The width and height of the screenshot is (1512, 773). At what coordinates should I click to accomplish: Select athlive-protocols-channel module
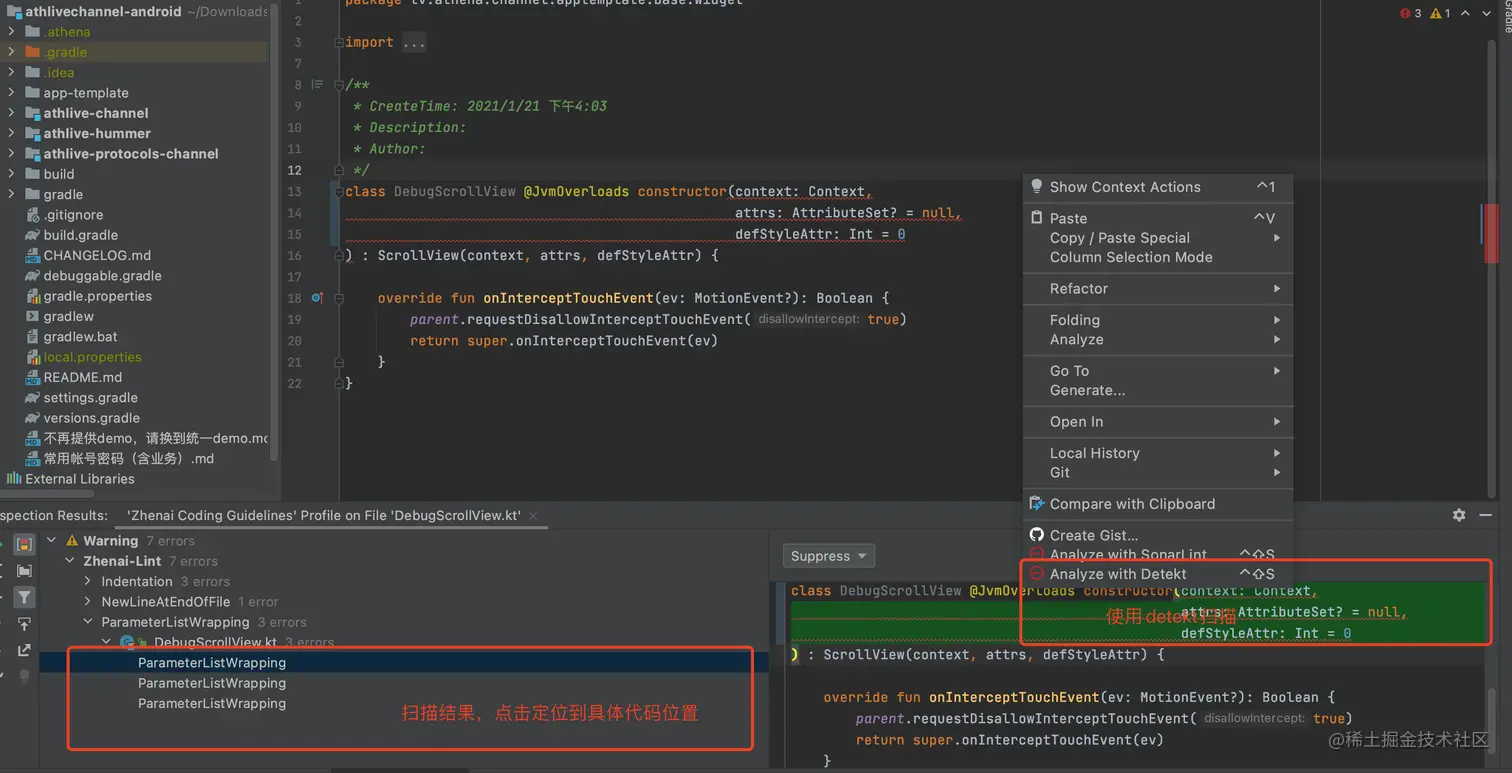131,154
